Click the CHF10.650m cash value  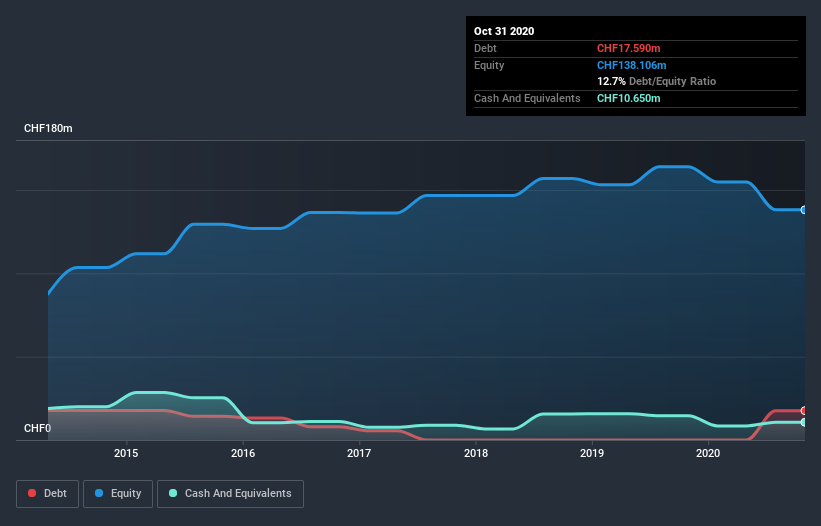pyautogui.click(x=628, y=98)
